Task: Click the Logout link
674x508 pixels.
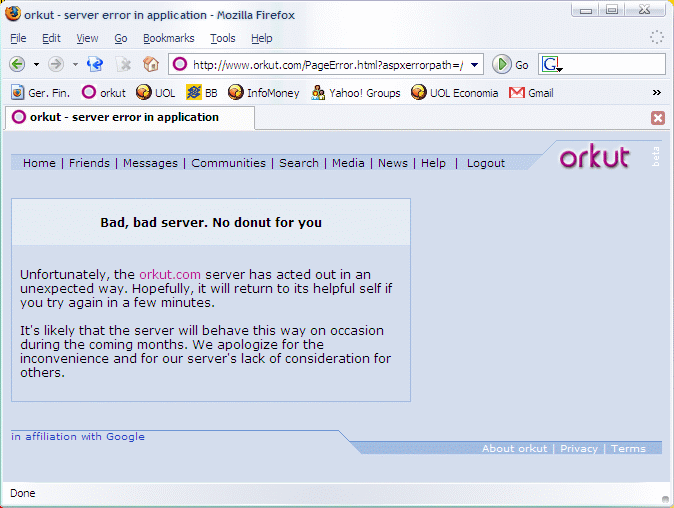Action: pyautogui.click(x=486, y=163)
